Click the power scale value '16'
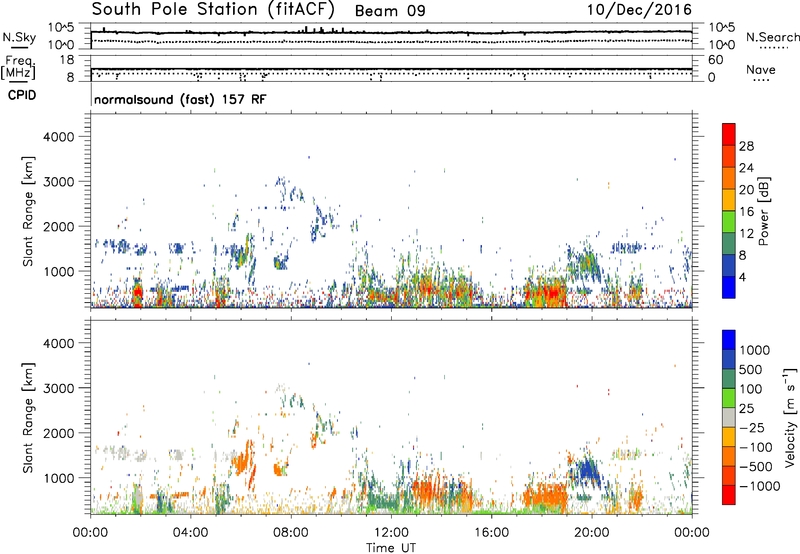Screen dimensions: 800x554 point(746,212)
